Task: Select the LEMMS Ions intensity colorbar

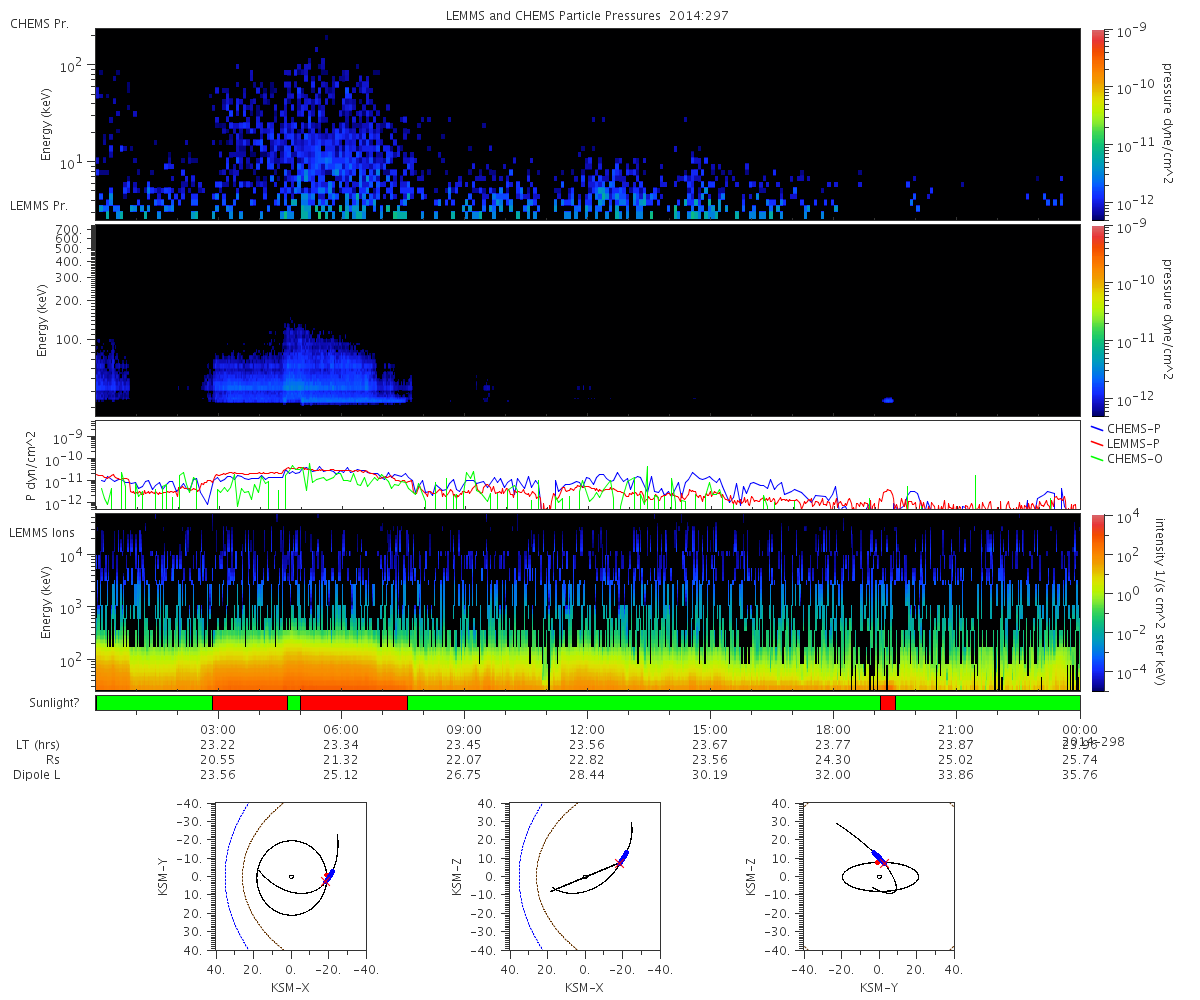Action: coord(1098,602)
